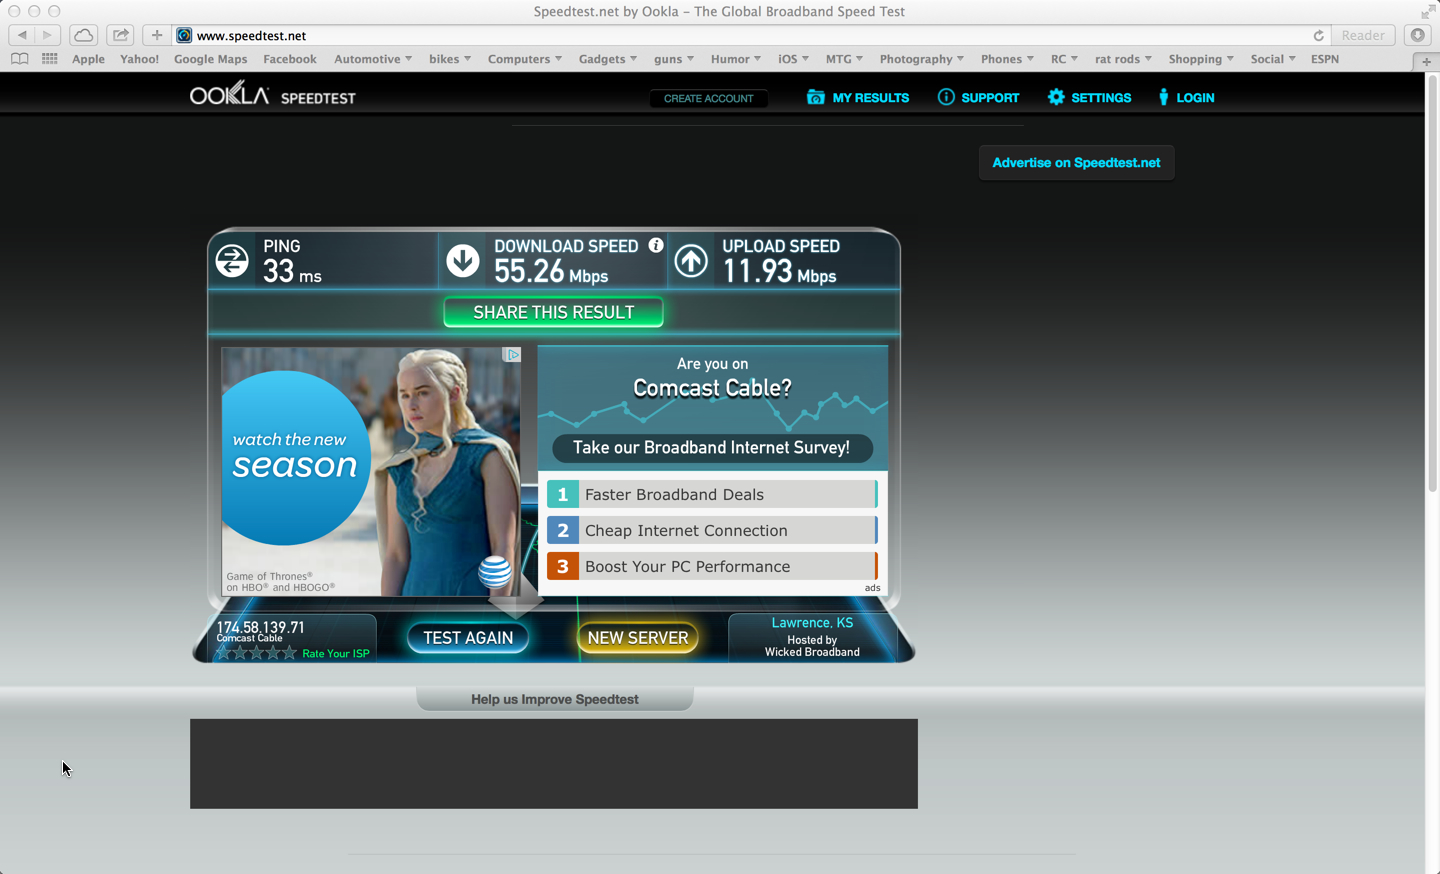Expand the Phones bookmarks folder
The image size is (1440, 874).
pyautogui.click(x=1008, y=59)
